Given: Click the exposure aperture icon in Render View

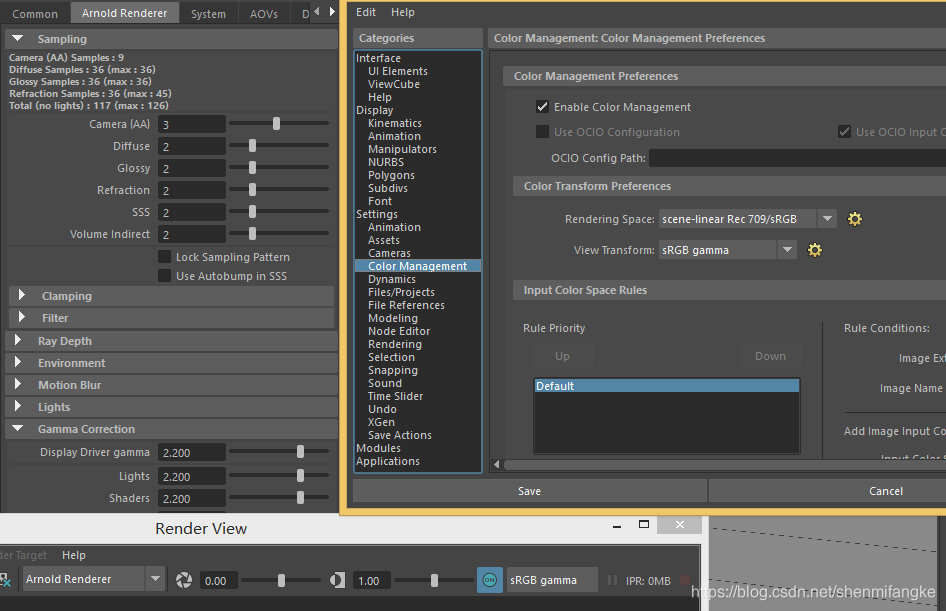Looking at the screenshot, I should pos(184,580).
